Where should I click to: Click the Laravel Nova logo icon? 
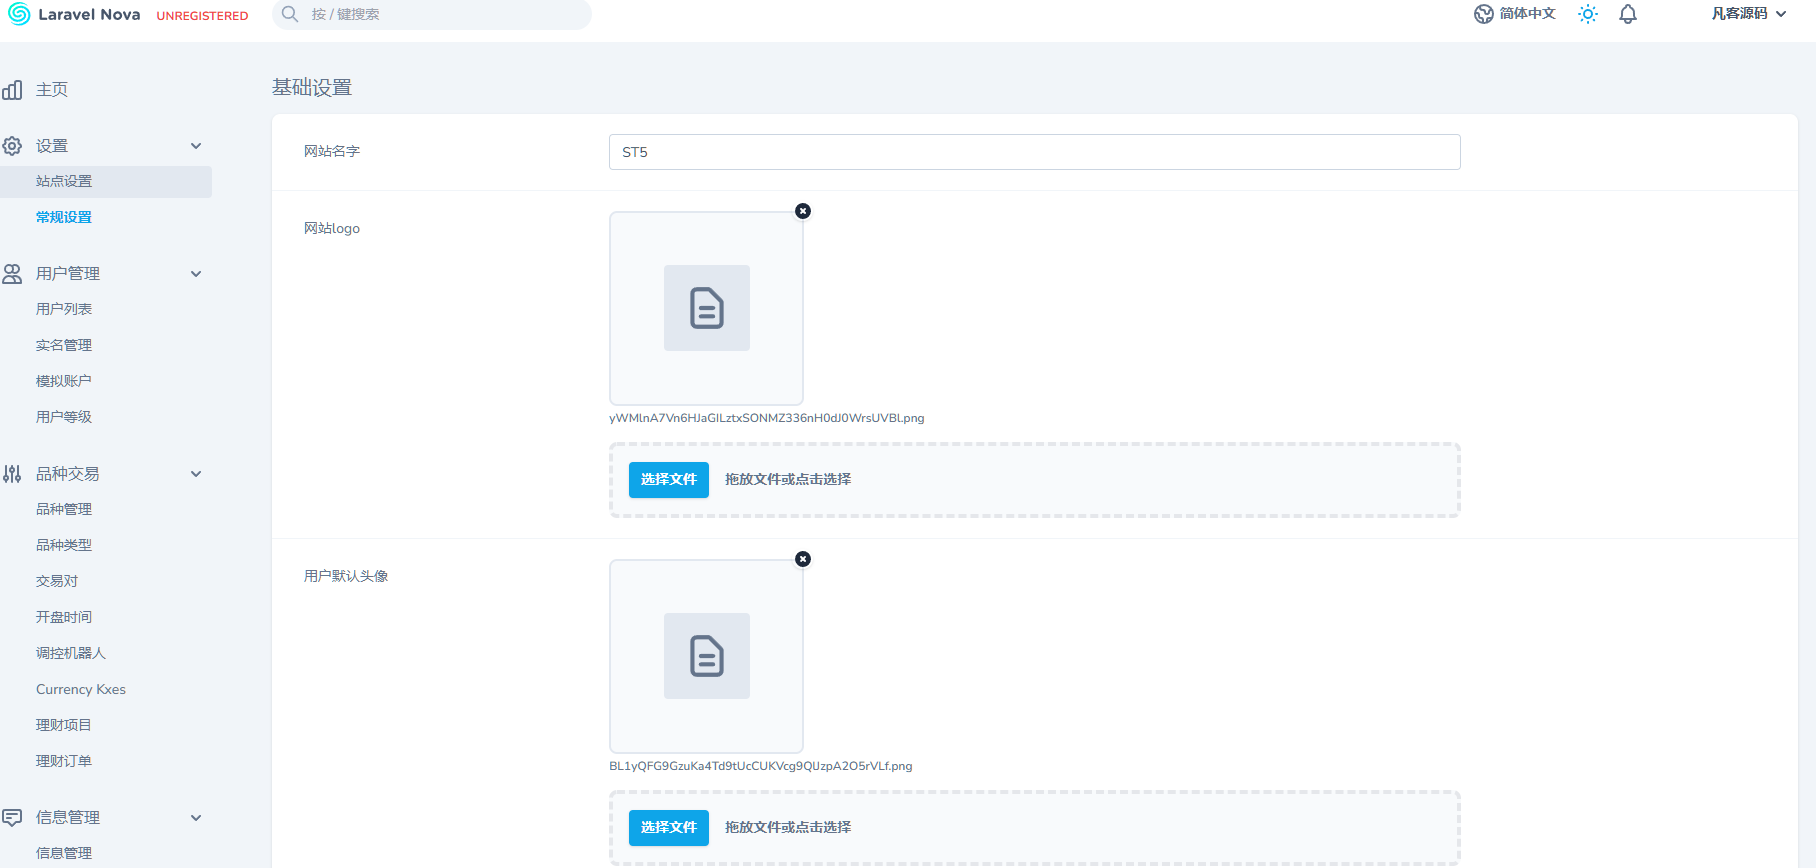(x=19, y=14)
